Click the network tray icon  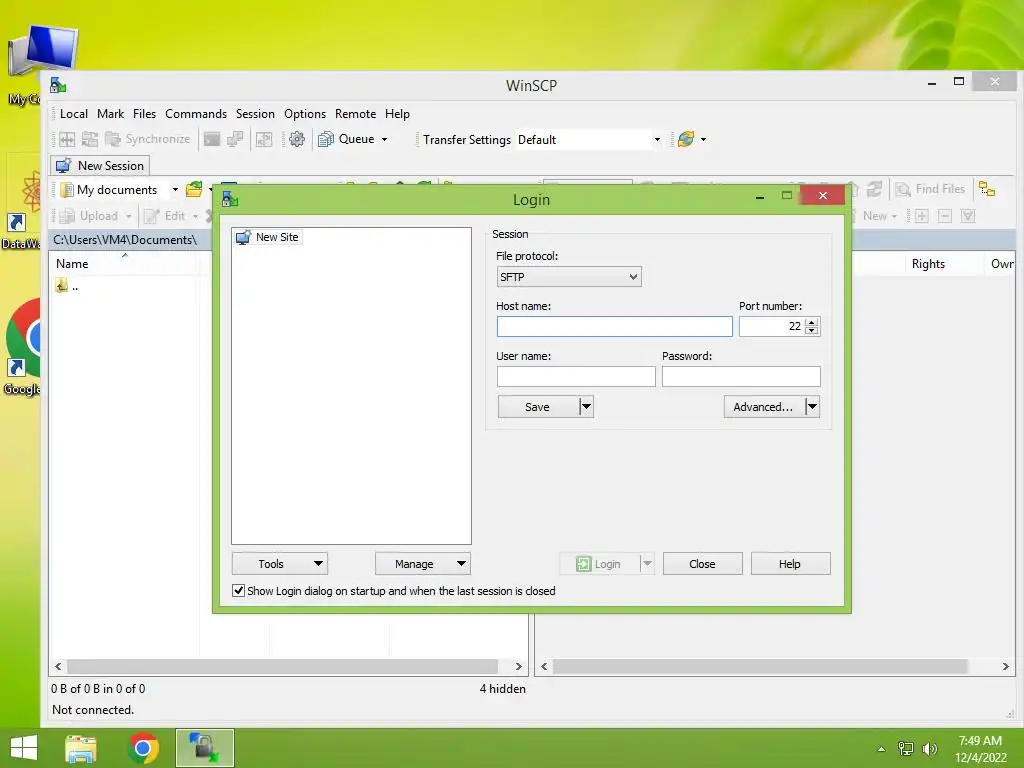click(x=906, y=749)
